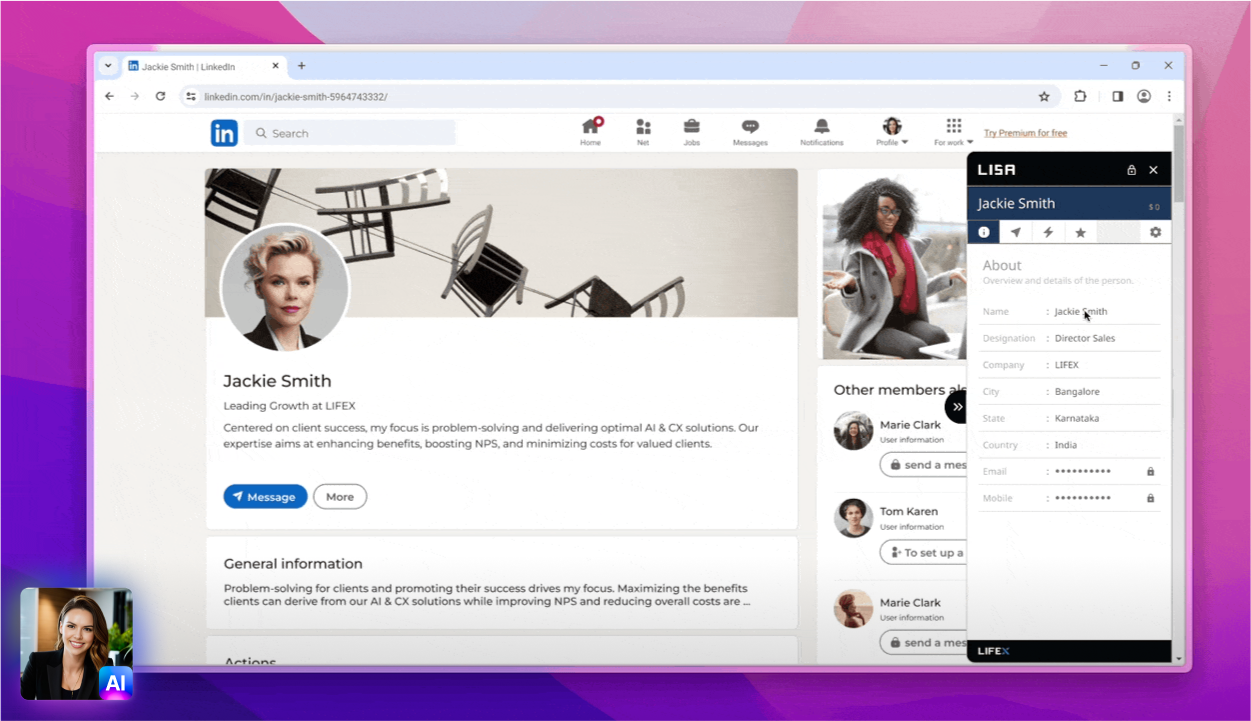Click the Bangalore city value
This screenshot has width=1251, height=721.
point(1077,392)
